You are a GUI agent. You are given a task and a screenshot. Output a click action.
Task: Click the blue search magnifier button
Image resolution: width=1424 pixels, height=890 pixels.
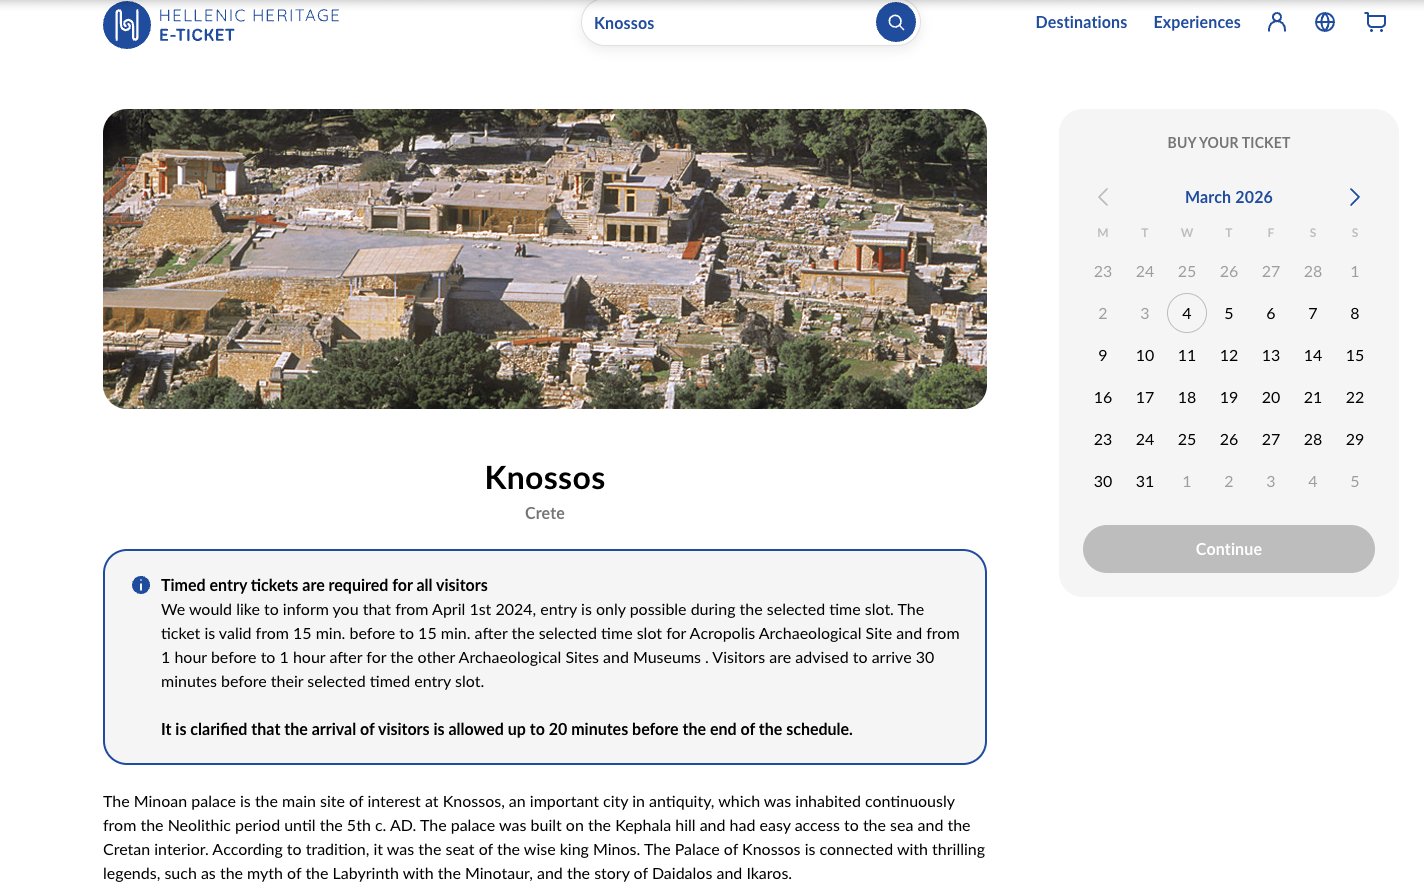tap(895, 22)
